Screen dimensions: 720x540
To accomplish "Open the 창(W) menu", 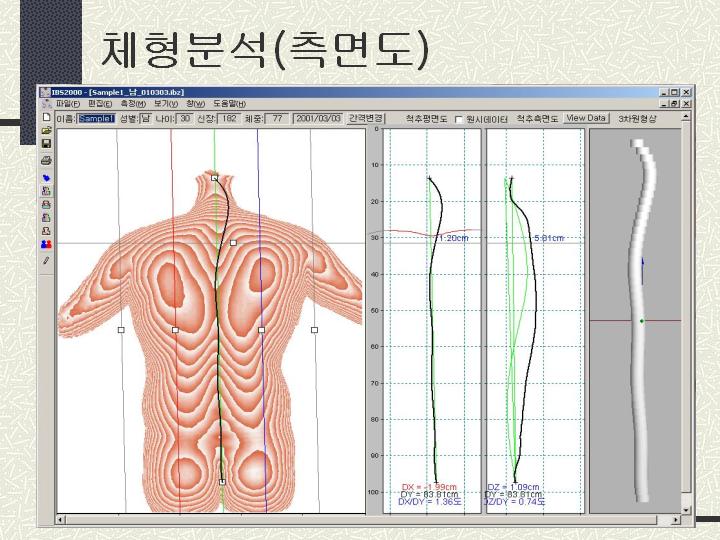I will click(x=196, y=104).
